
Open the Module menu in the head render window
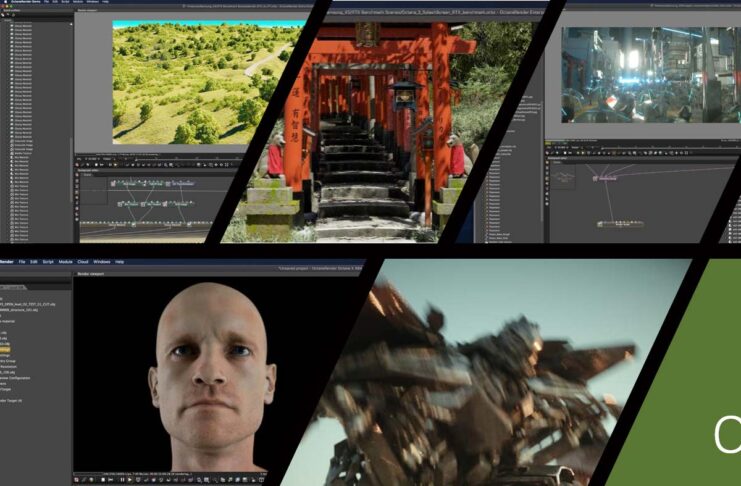click(x=66, y=261)
